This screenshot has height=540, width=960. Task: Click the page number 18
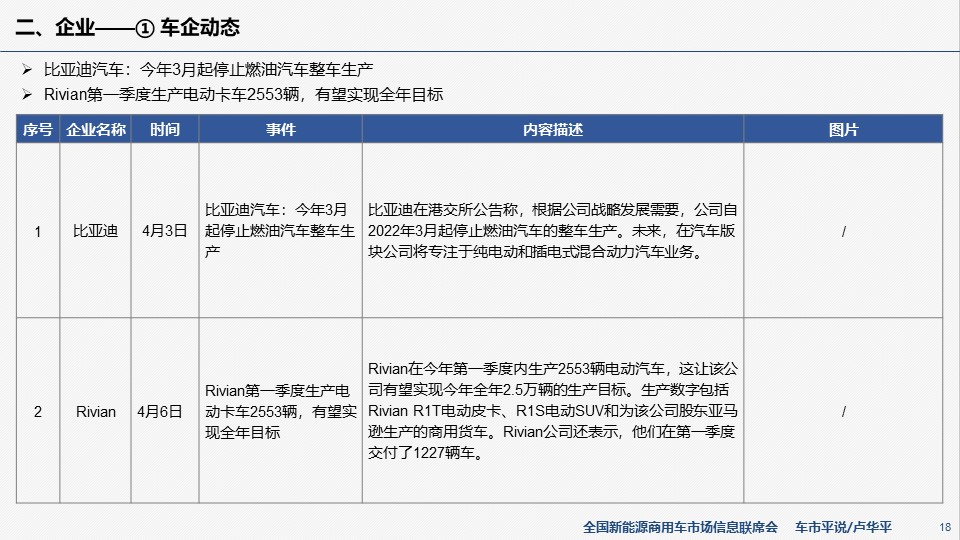point(945,527)
